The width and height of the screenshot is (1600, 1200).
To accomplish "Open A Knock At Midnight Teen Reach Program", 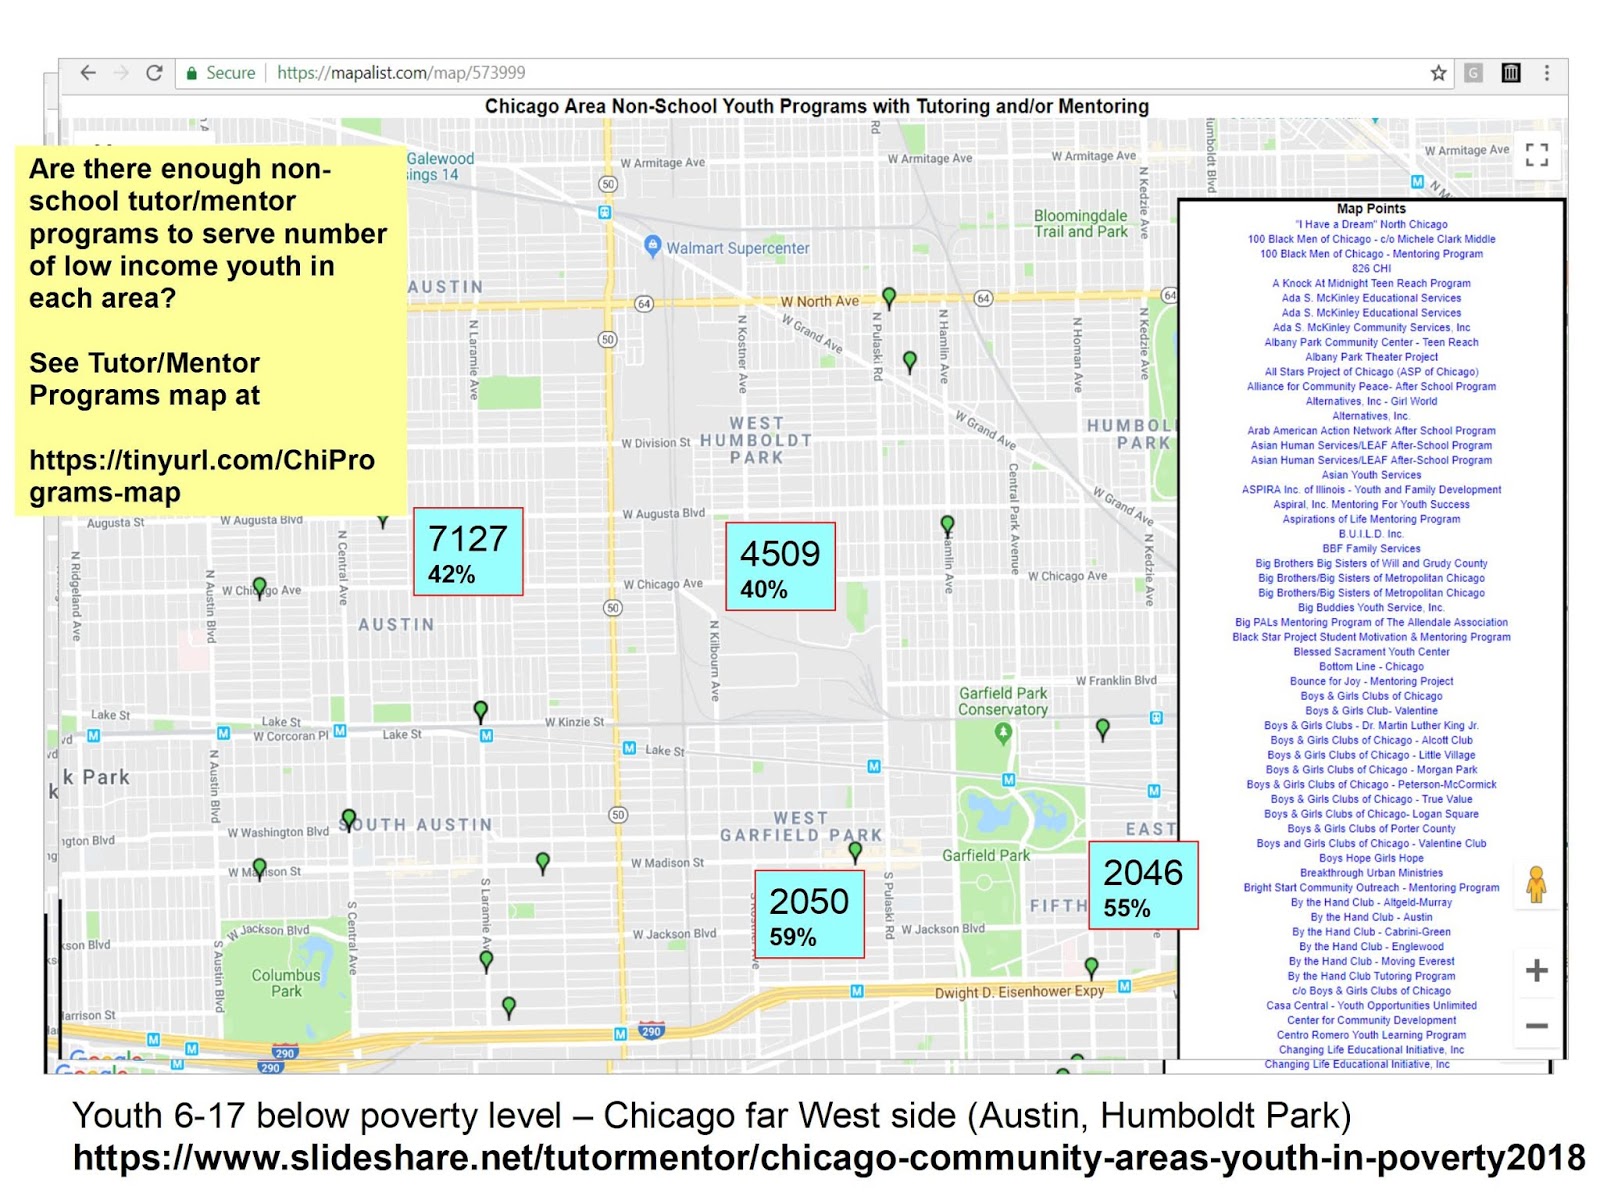I will (x=1371, y=283).
